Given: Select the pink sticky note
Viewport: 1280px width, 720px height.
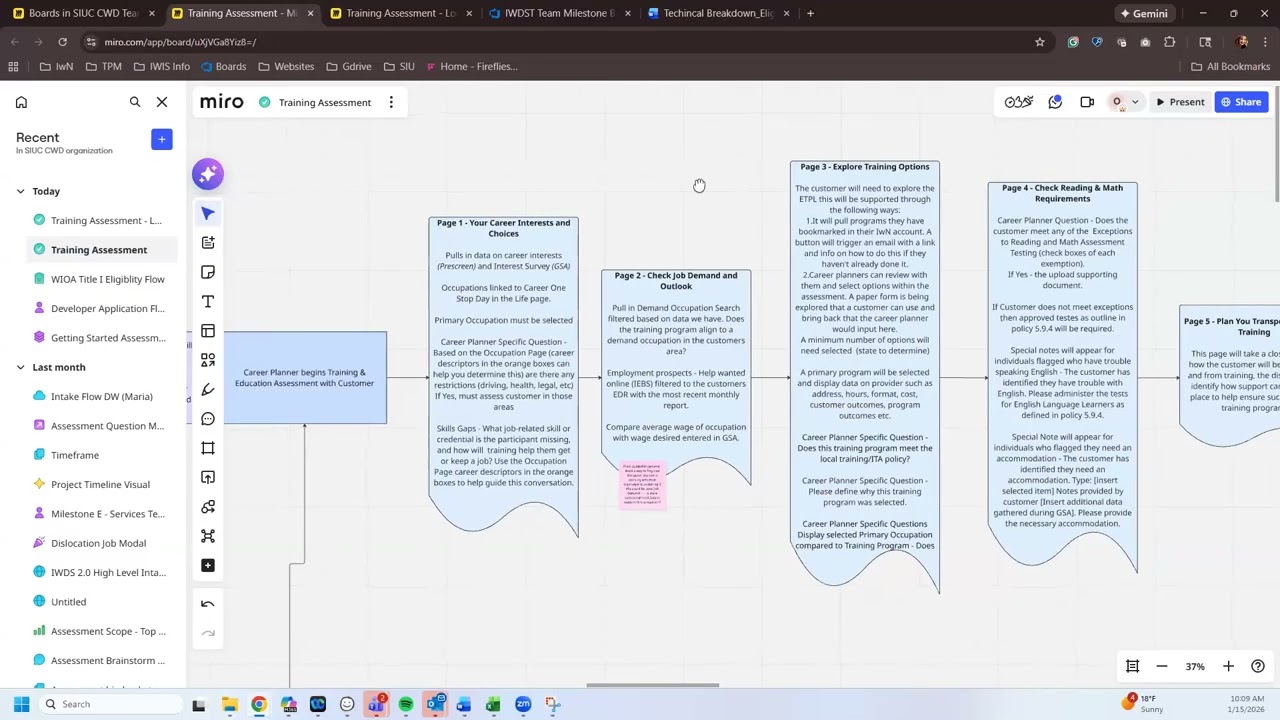Looking at the screenshot, I should coord(642,485).
